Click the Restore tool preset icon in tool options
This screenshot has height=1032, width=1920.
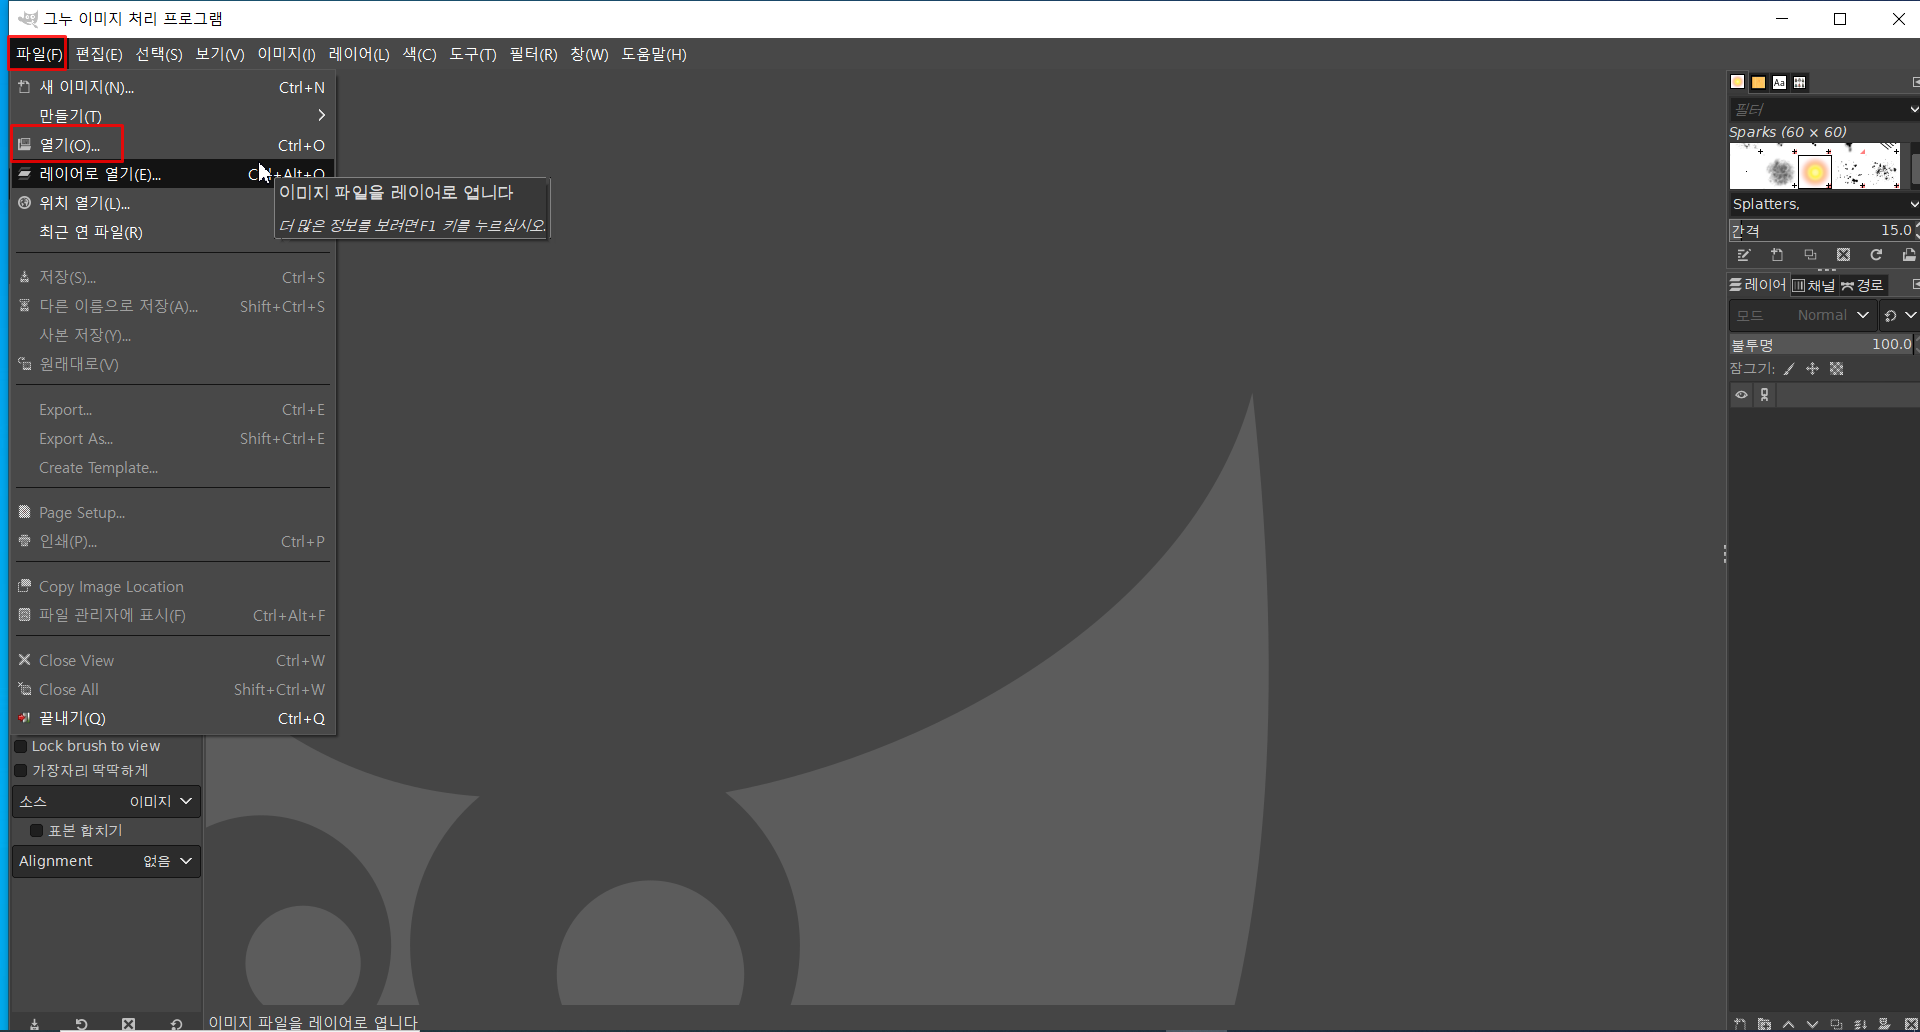click(81, 1024)
